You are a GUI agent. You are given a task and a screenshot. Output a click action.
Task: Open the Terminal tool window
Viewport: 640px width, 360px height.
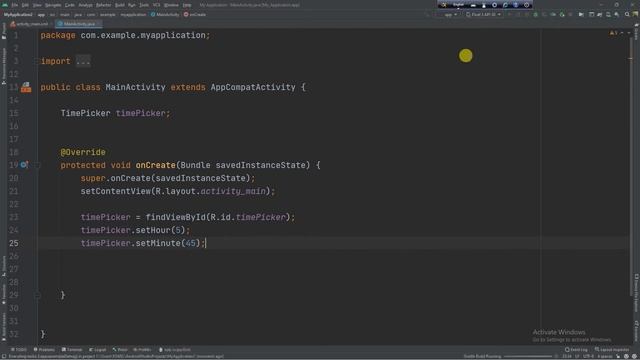click(x=72, y=350)
